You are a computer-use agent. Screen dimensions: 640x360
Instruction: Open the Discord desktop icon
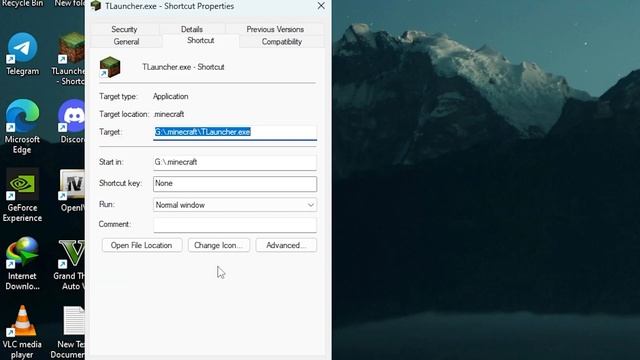pos(72,122)
